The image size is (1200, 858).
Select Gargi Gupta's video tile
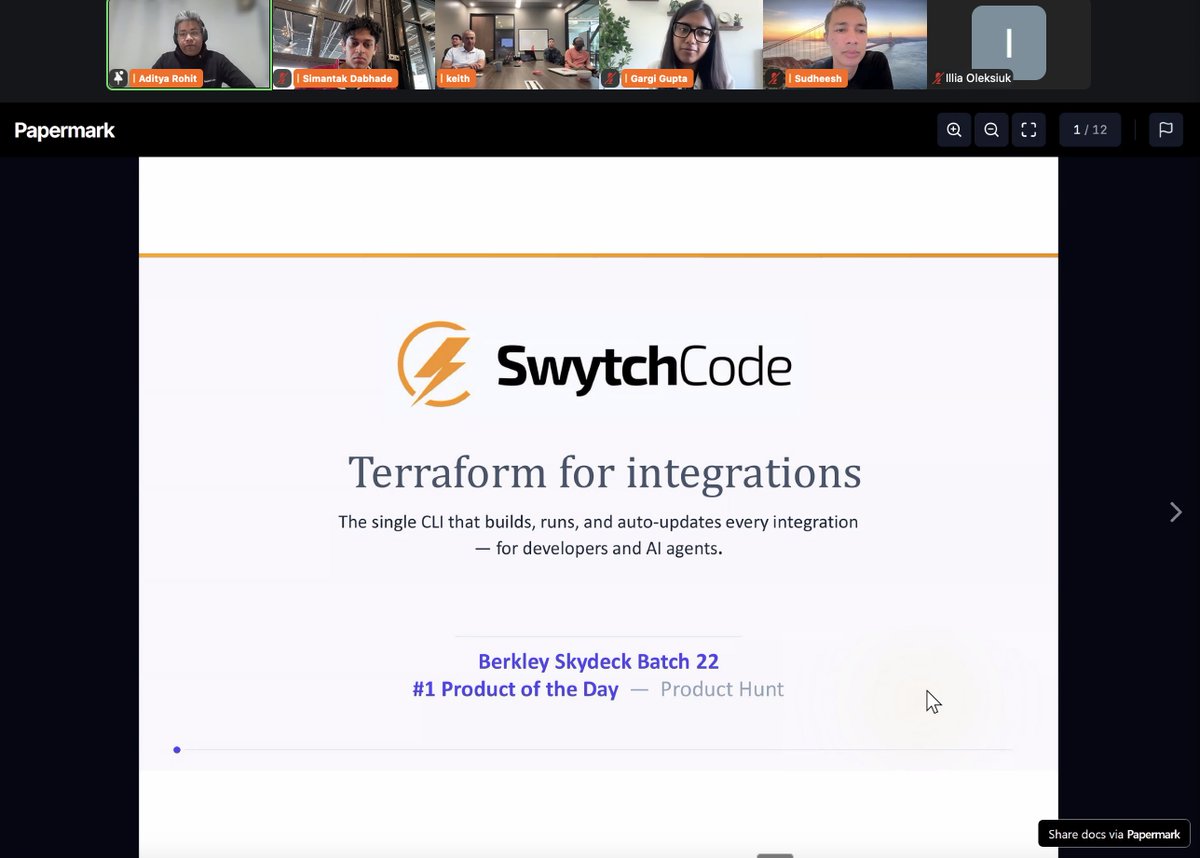pos(680,45)
